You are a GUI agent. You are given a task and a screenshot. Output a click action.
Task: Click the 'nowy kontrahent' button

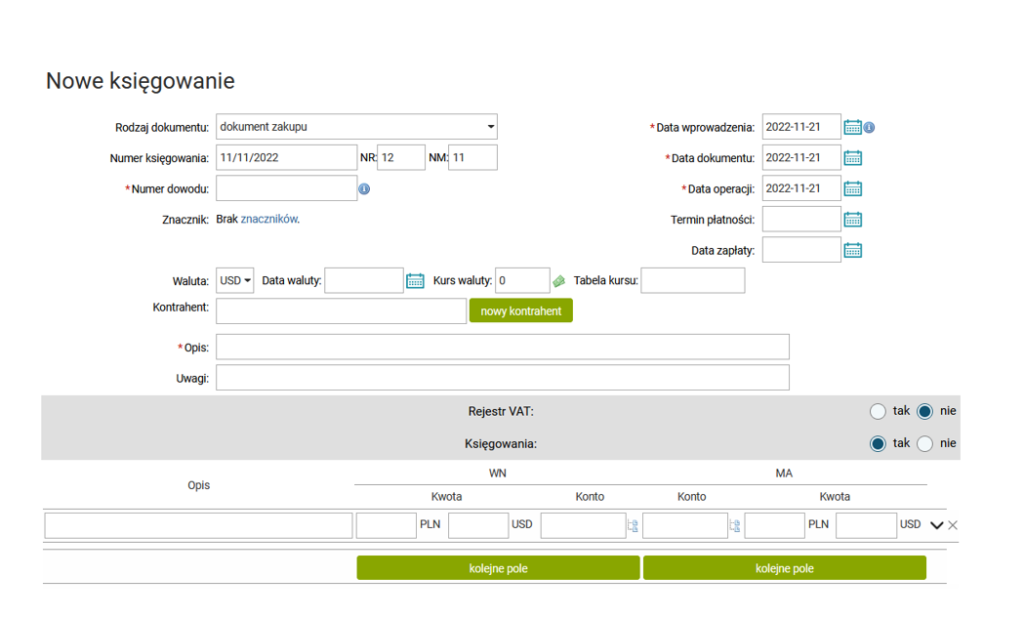coord(520,311)
